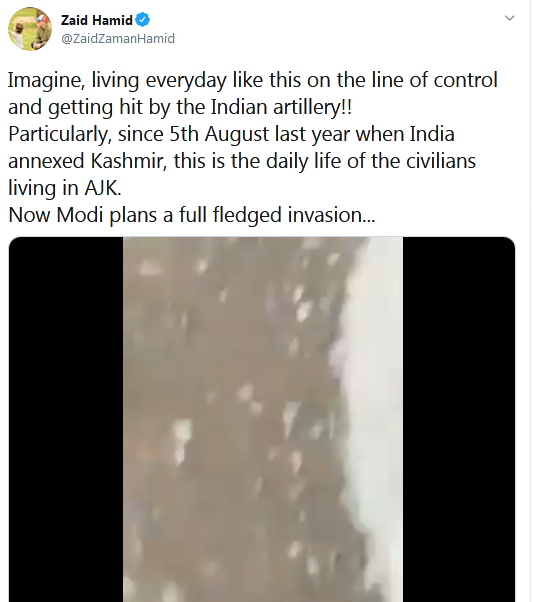Image resolution: width=533 pixels, height=602 pixels.
Task: Select the 'Imagine, living everyday' text line
Action: click(253, 80)
